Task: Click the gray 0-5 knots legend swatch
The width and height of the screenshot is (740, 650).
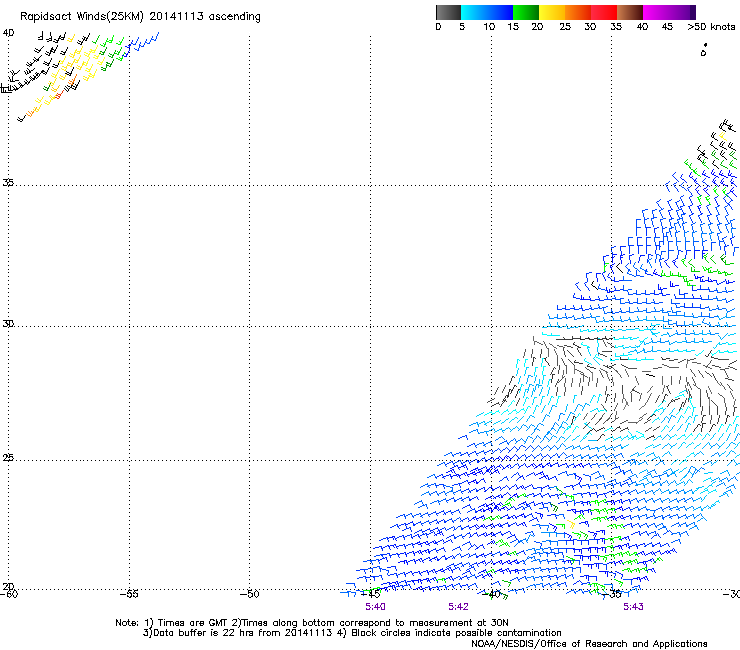Action: (x=448, y=12)
